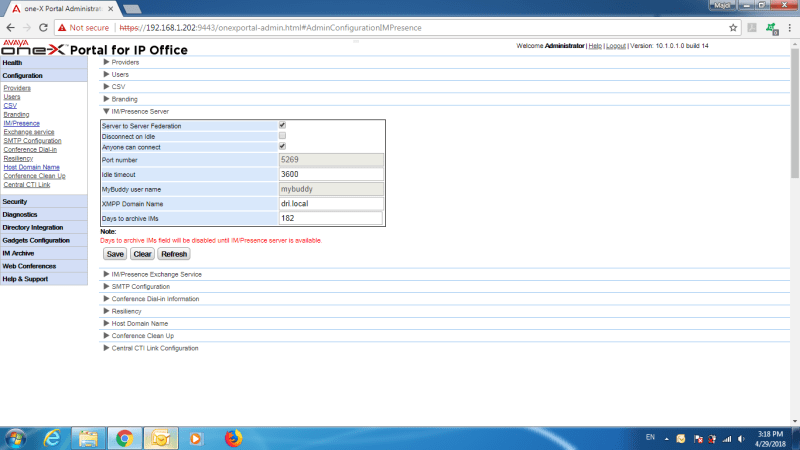The width and height of the screenshot is (800, 450).
Task: Click the Idle timeout field
Action: click(x=331, y=174)
